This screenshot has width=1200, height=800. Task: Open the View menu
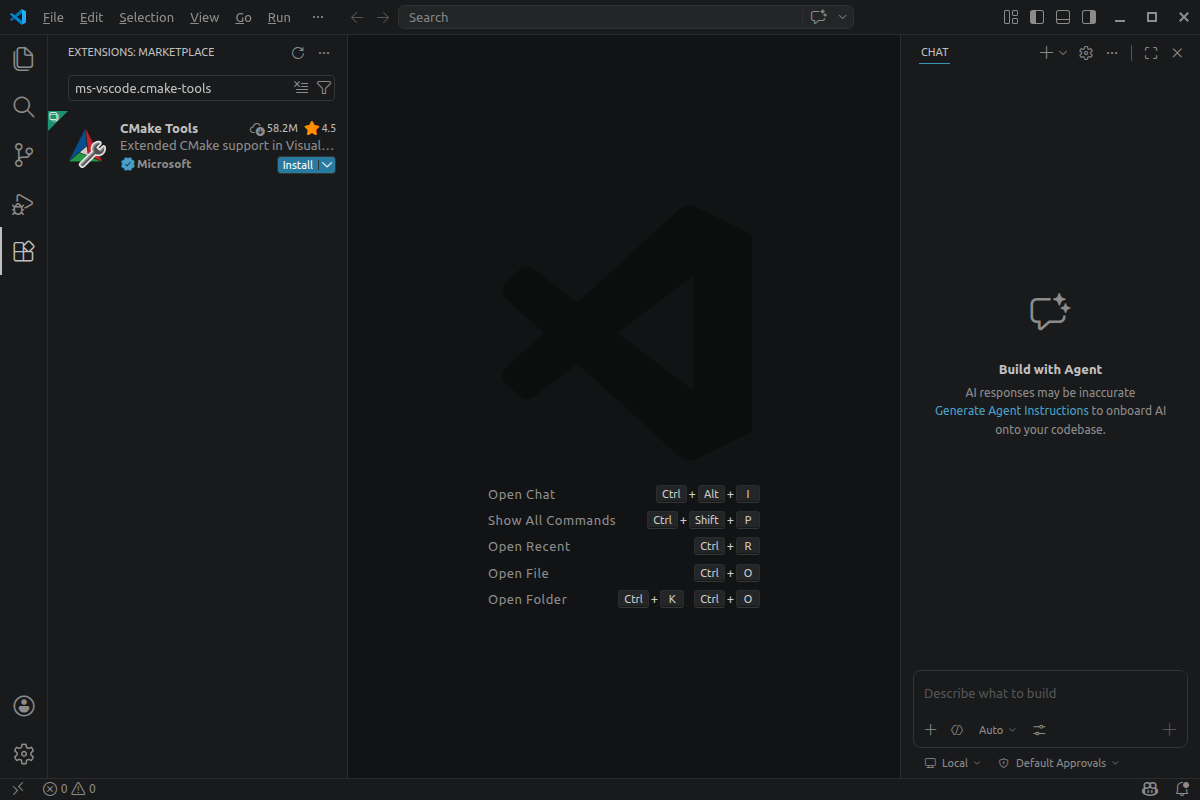tap(204, 17)
